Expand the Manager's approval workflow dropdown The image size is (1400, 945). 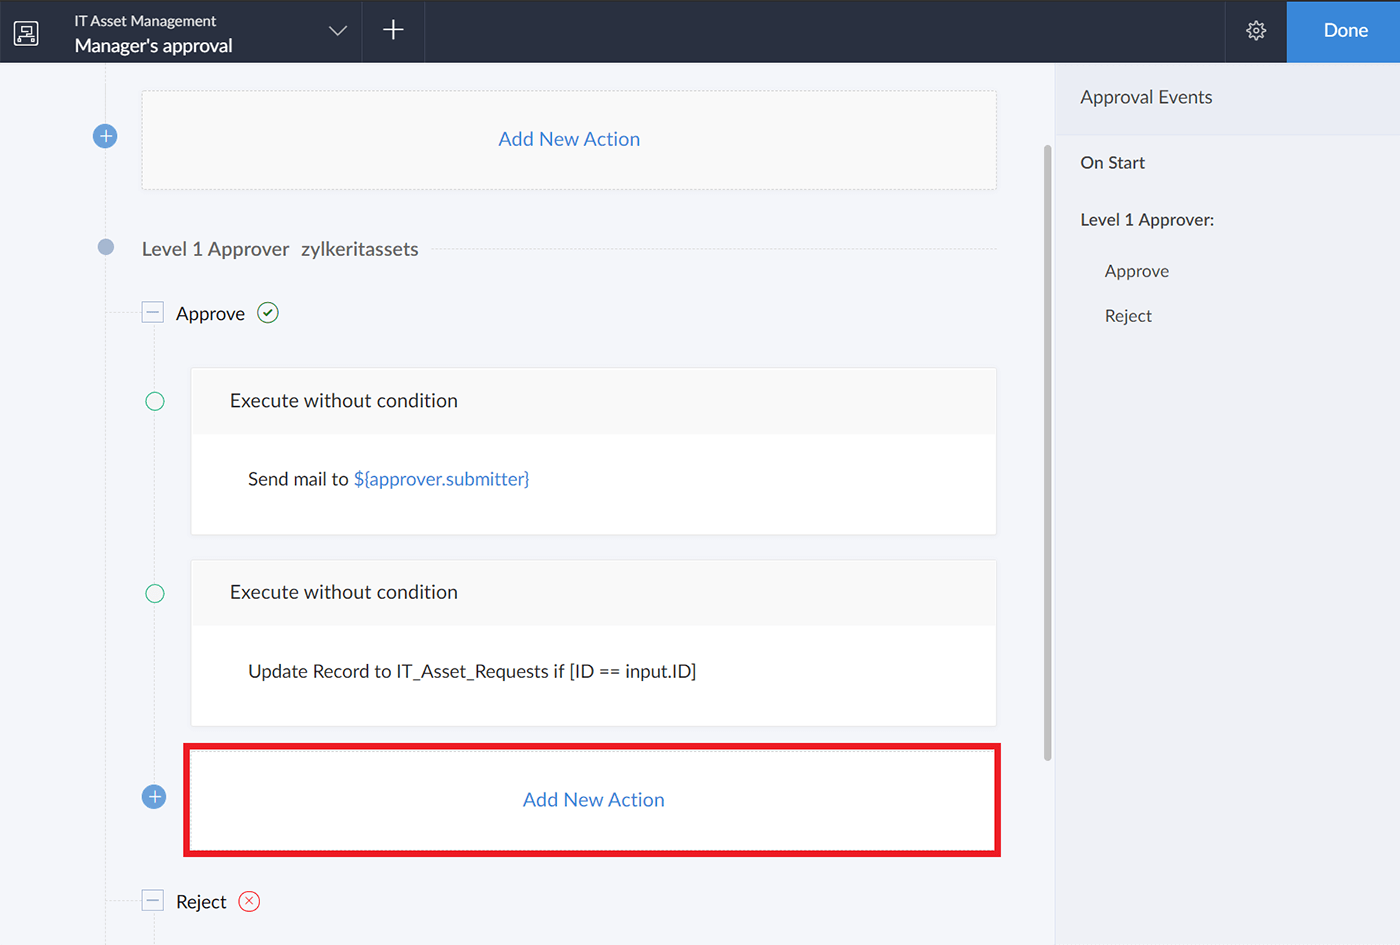coord(337,31)
